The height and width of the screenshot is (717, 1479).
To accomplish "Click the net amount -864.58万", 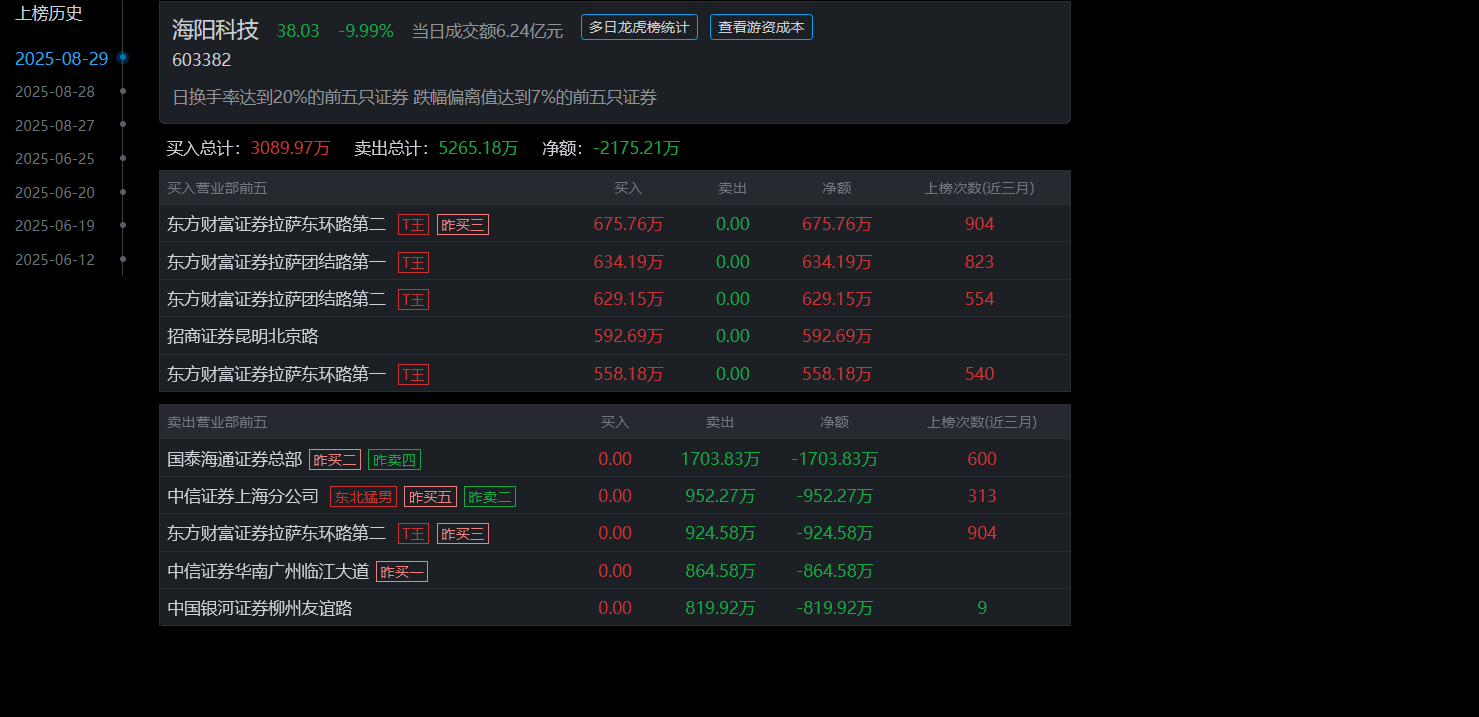I will pyautogui.click(x=835, y=570).
